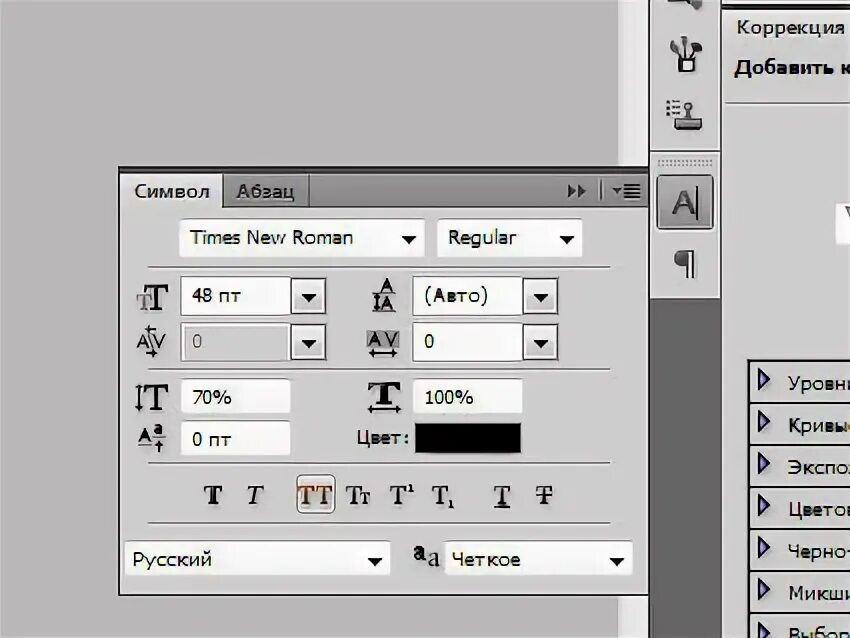The image size is (850, 638).
Task: Toggle Faux Bold text style
Action: [x=213, y=495]
